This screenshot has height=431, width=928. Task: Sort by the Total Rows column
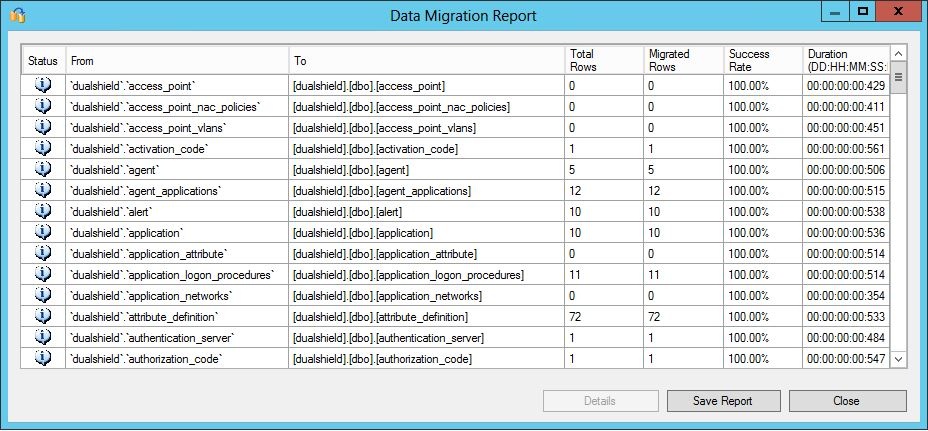pos(603,60)
